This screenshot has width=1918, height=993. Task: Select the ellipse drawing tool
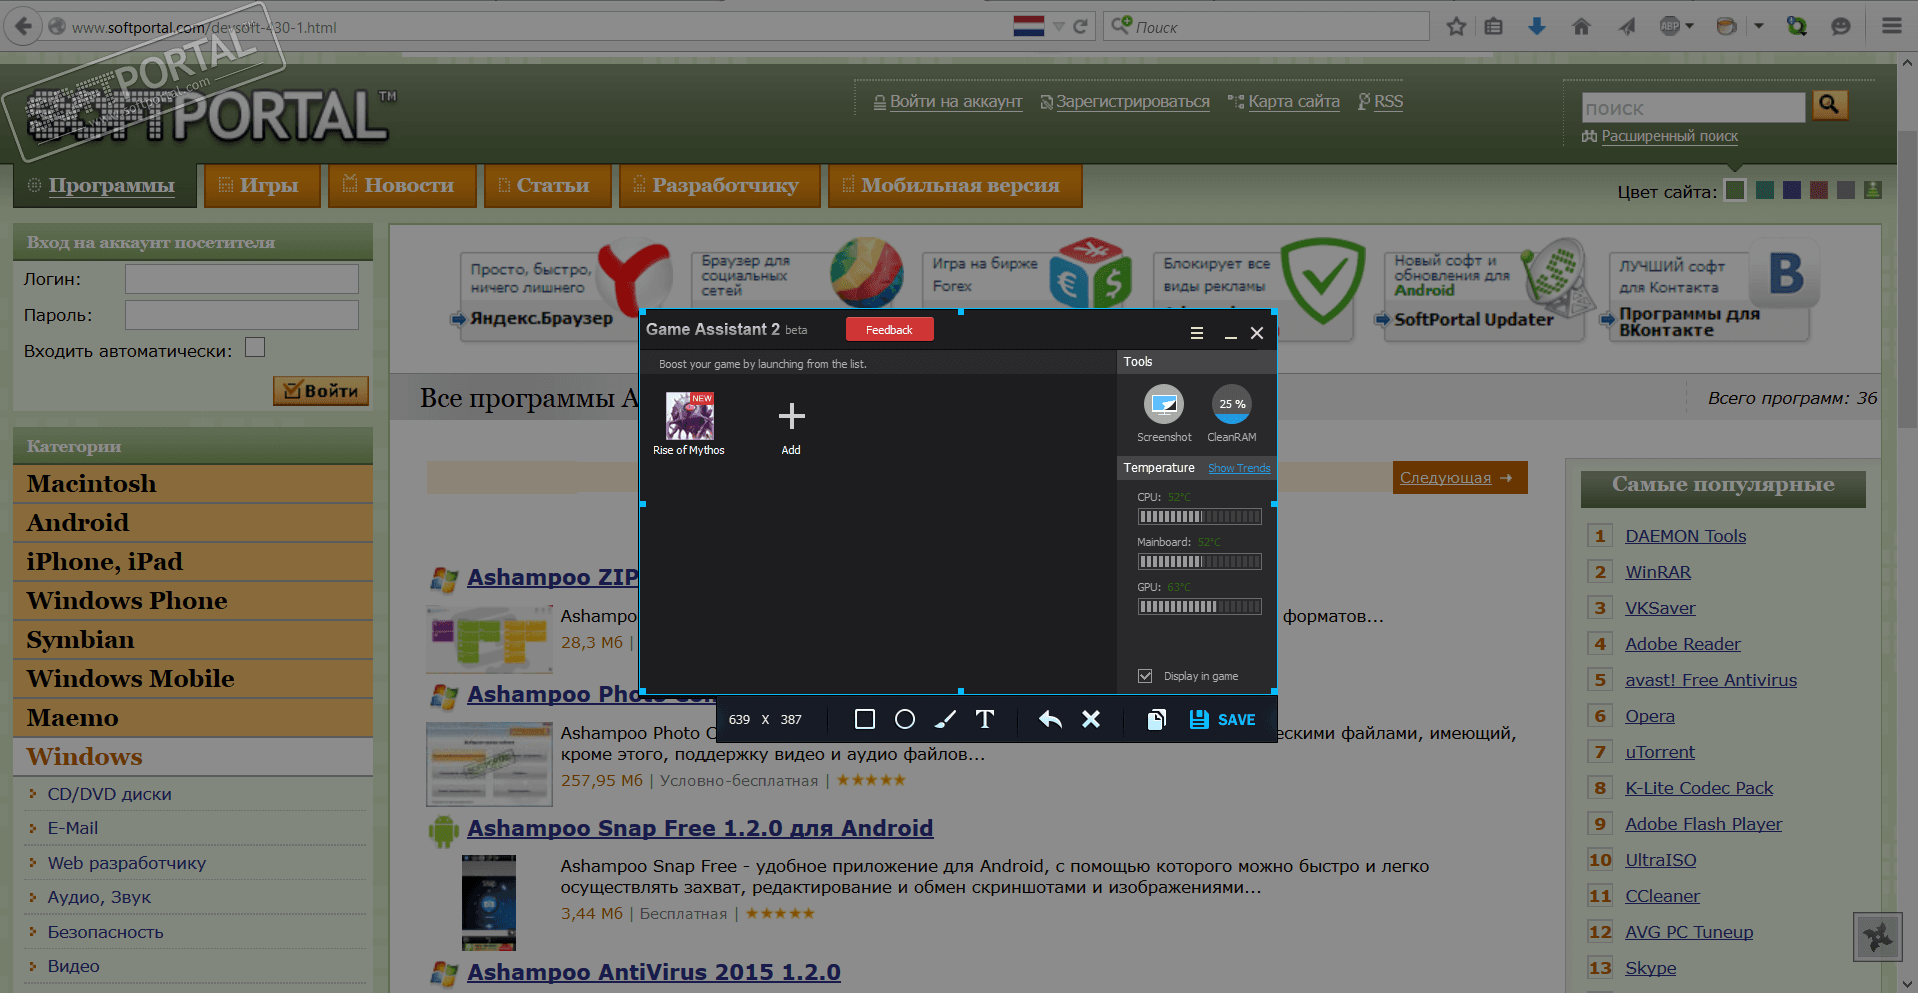point(905,719)
